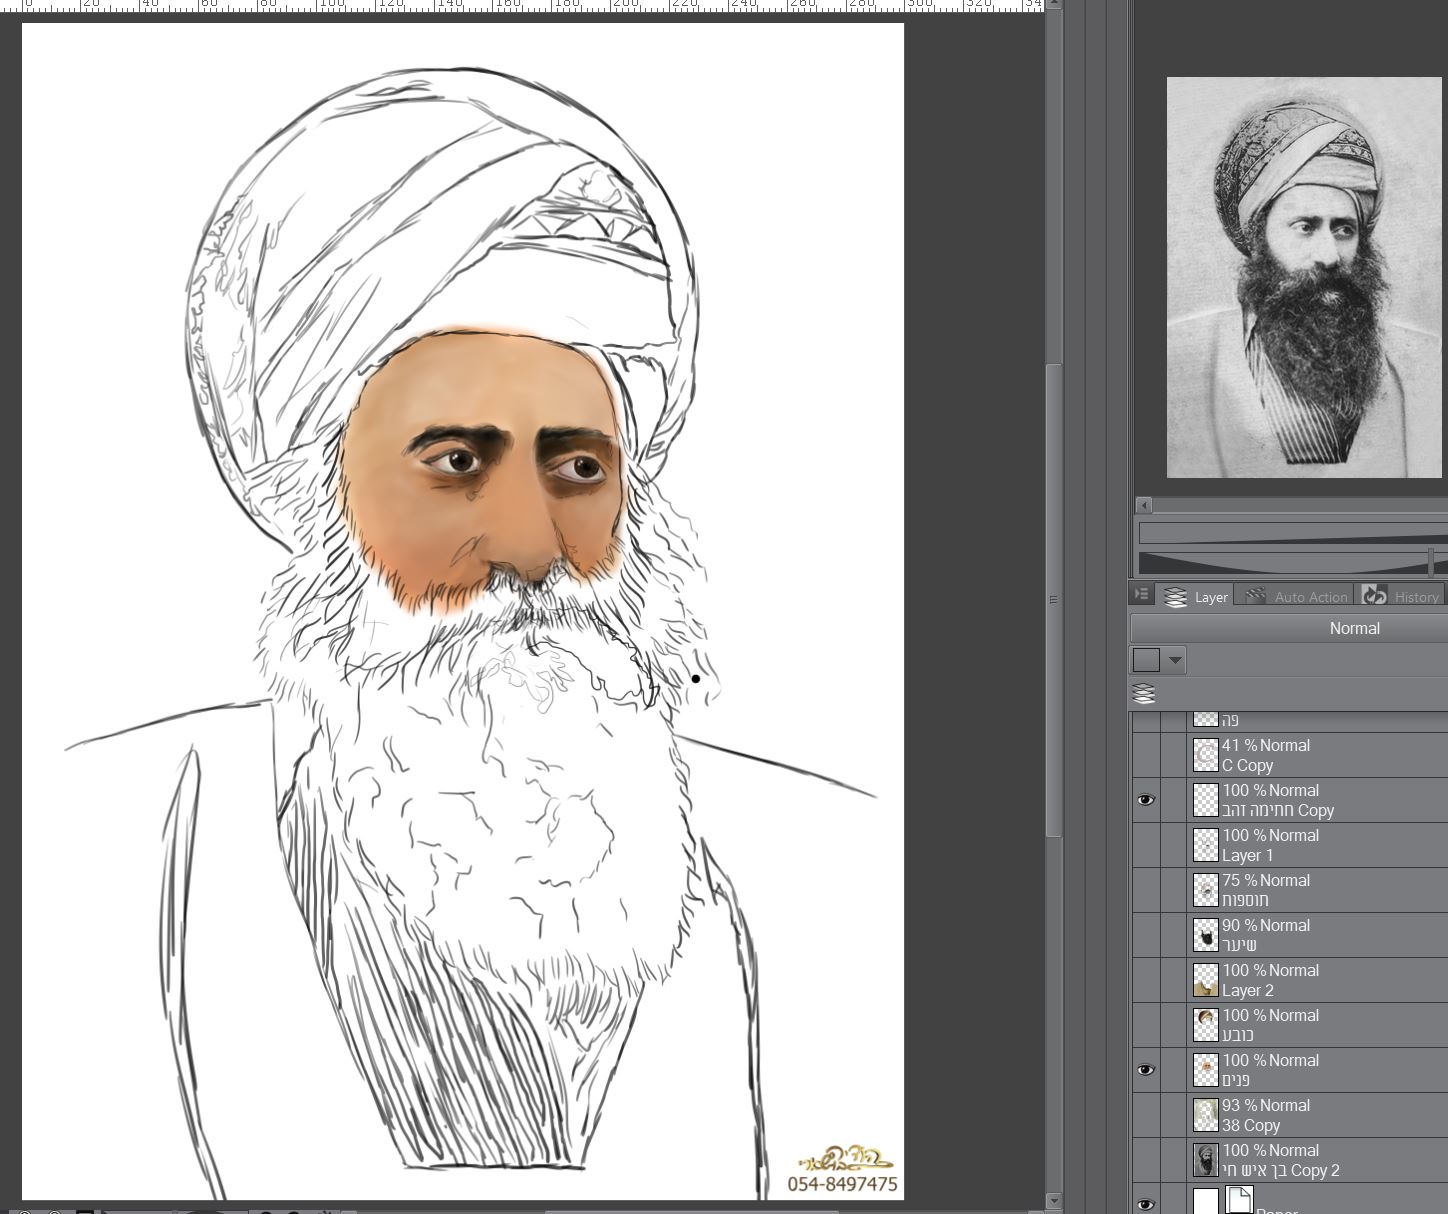Switch to the Auto Action tab
This screenshot has width=1448, height=1214.
point(1295,596)
